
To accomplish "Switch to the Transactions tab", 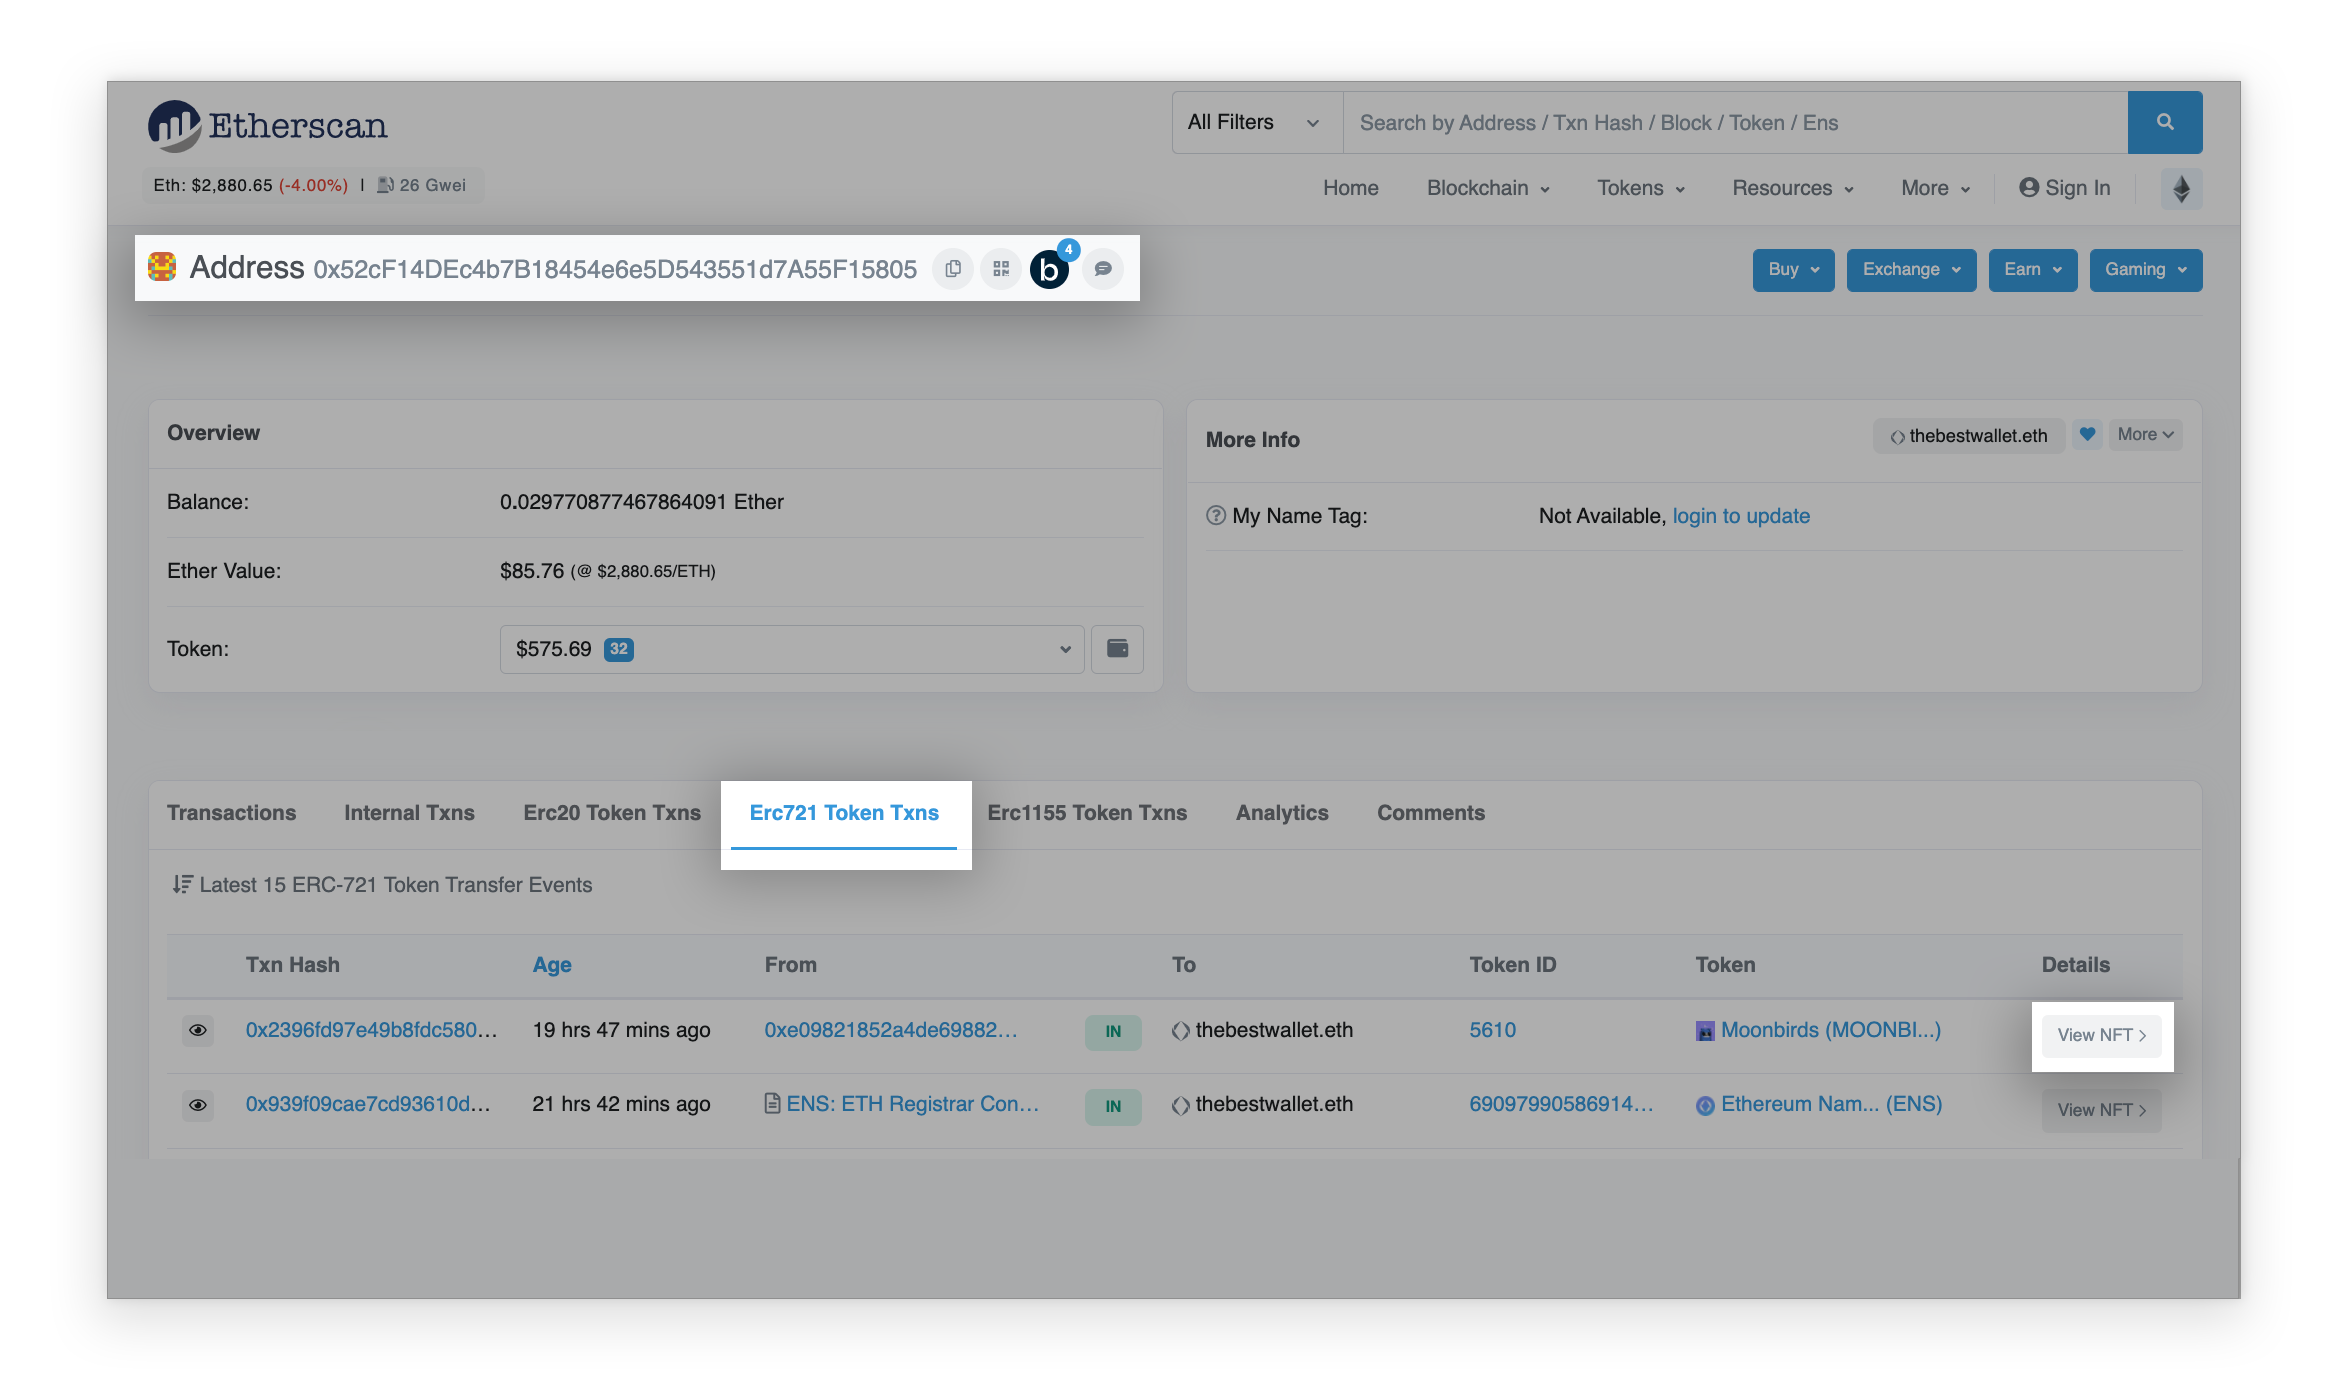I will 231,811.
